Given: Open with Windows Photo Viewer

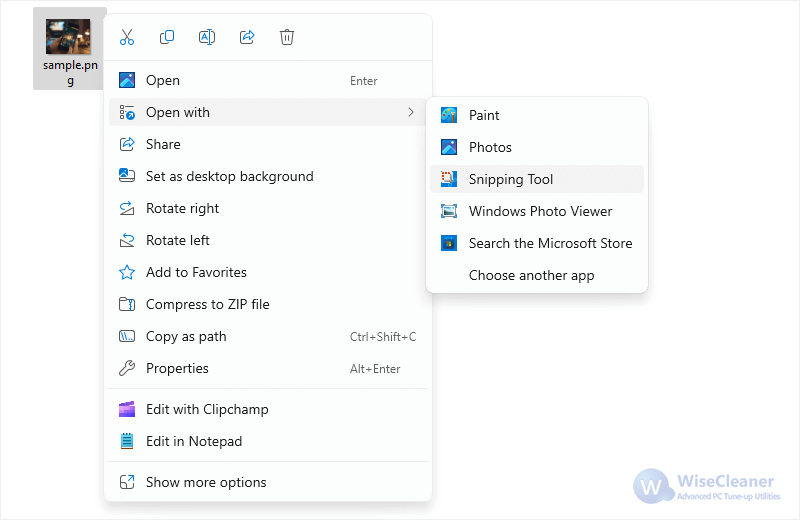Looking at the screenshot, I should [x=537, y=211].
